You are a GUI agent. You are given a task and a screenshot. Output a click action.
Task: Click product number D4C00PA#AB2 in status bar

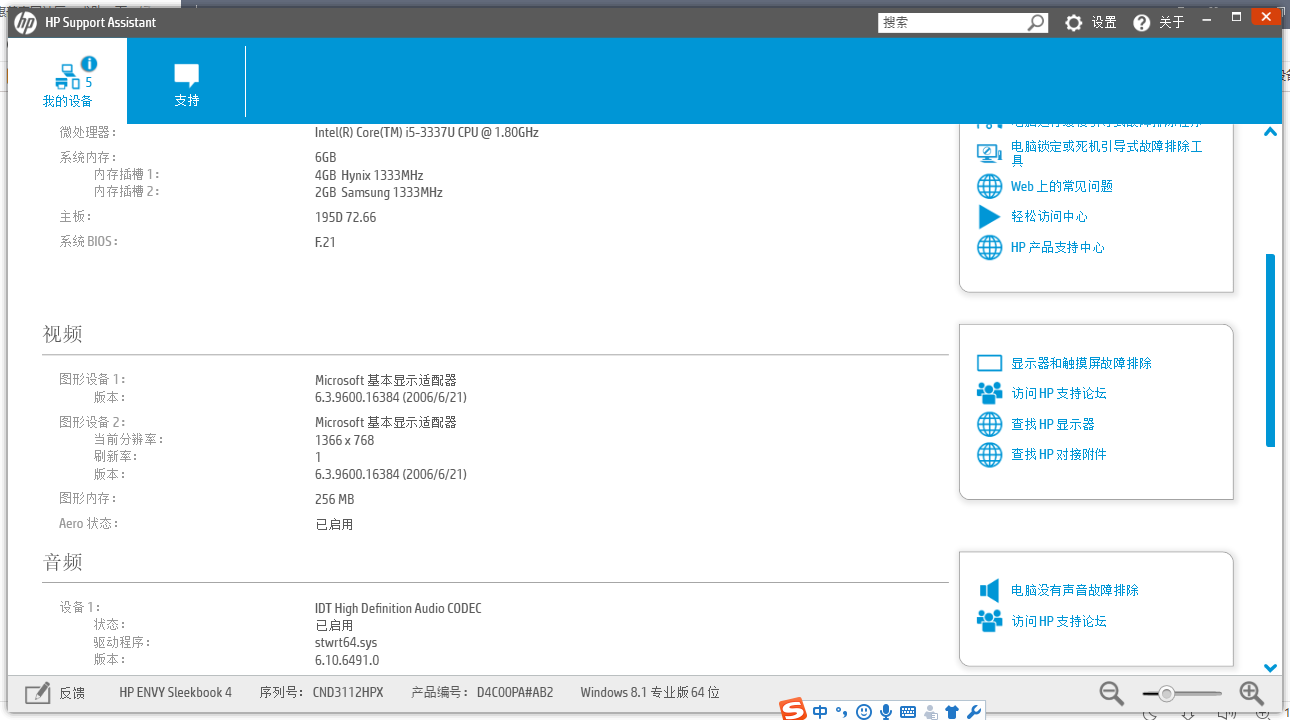(x=515, y=692)
